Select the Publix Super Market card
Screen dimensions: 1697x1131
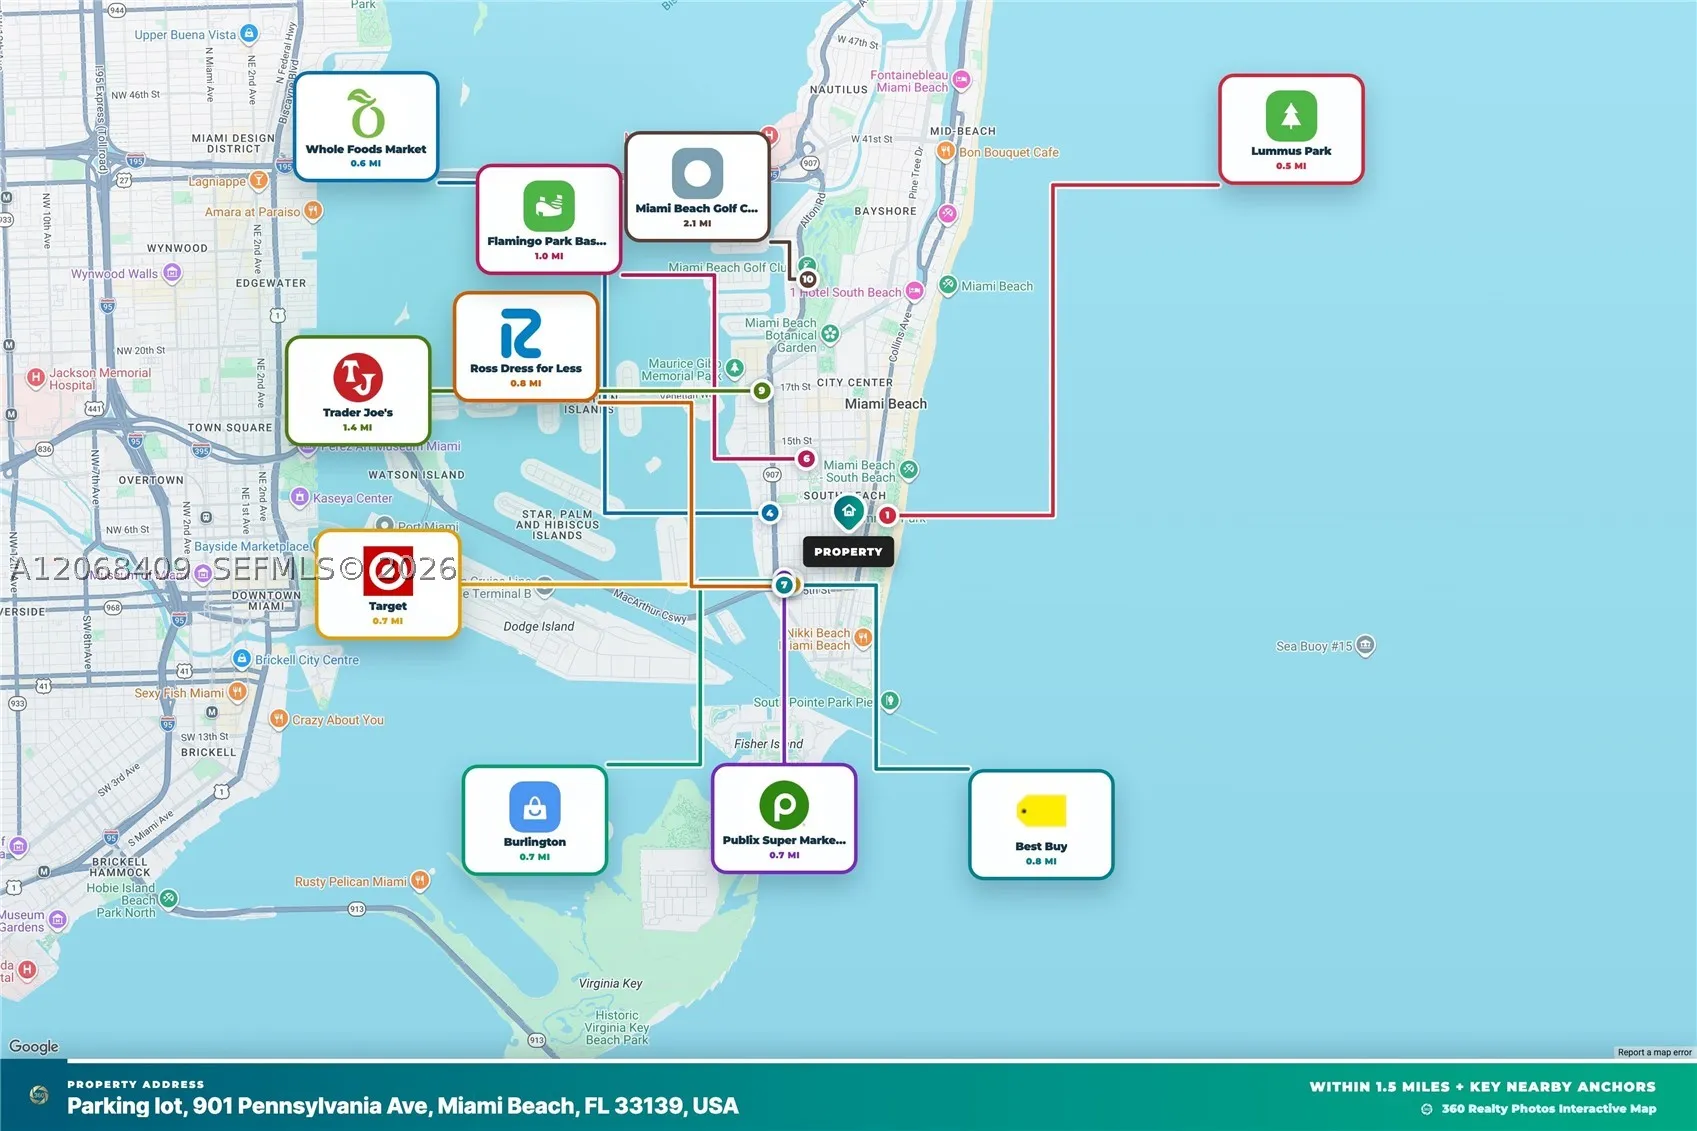[x=784, y=818]
